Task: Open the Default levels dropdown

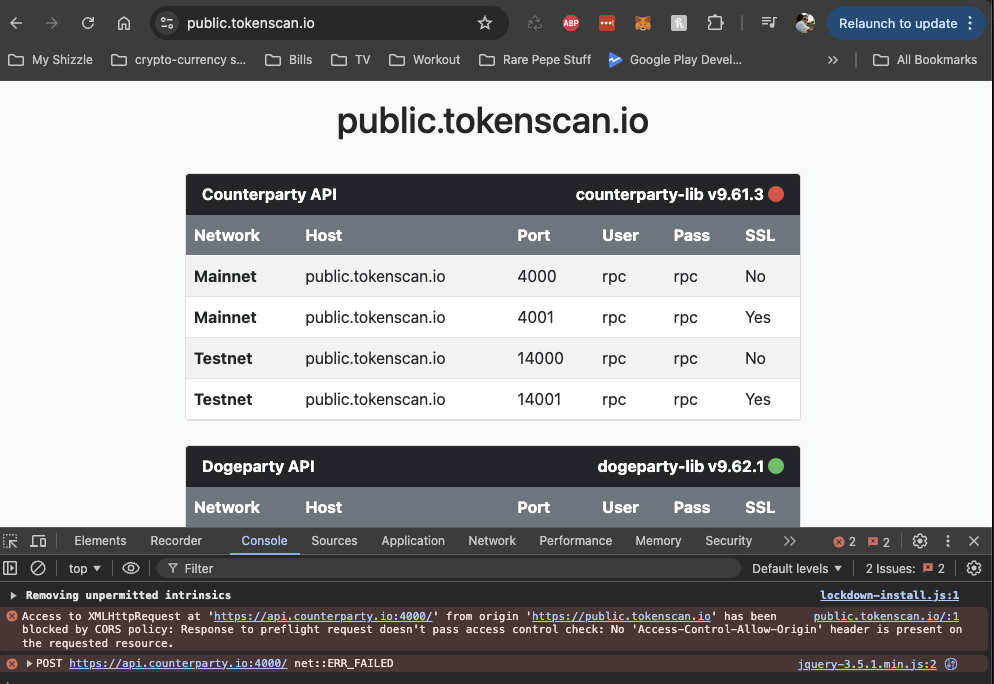Action: 797,569
